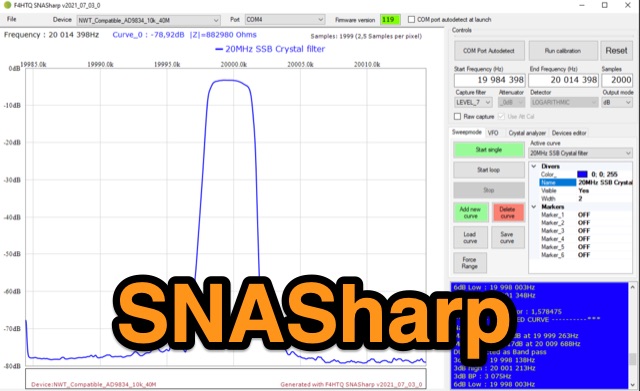640x391 pixels.
Task: Select the Marker_3 row
Action: pos(585,231)
